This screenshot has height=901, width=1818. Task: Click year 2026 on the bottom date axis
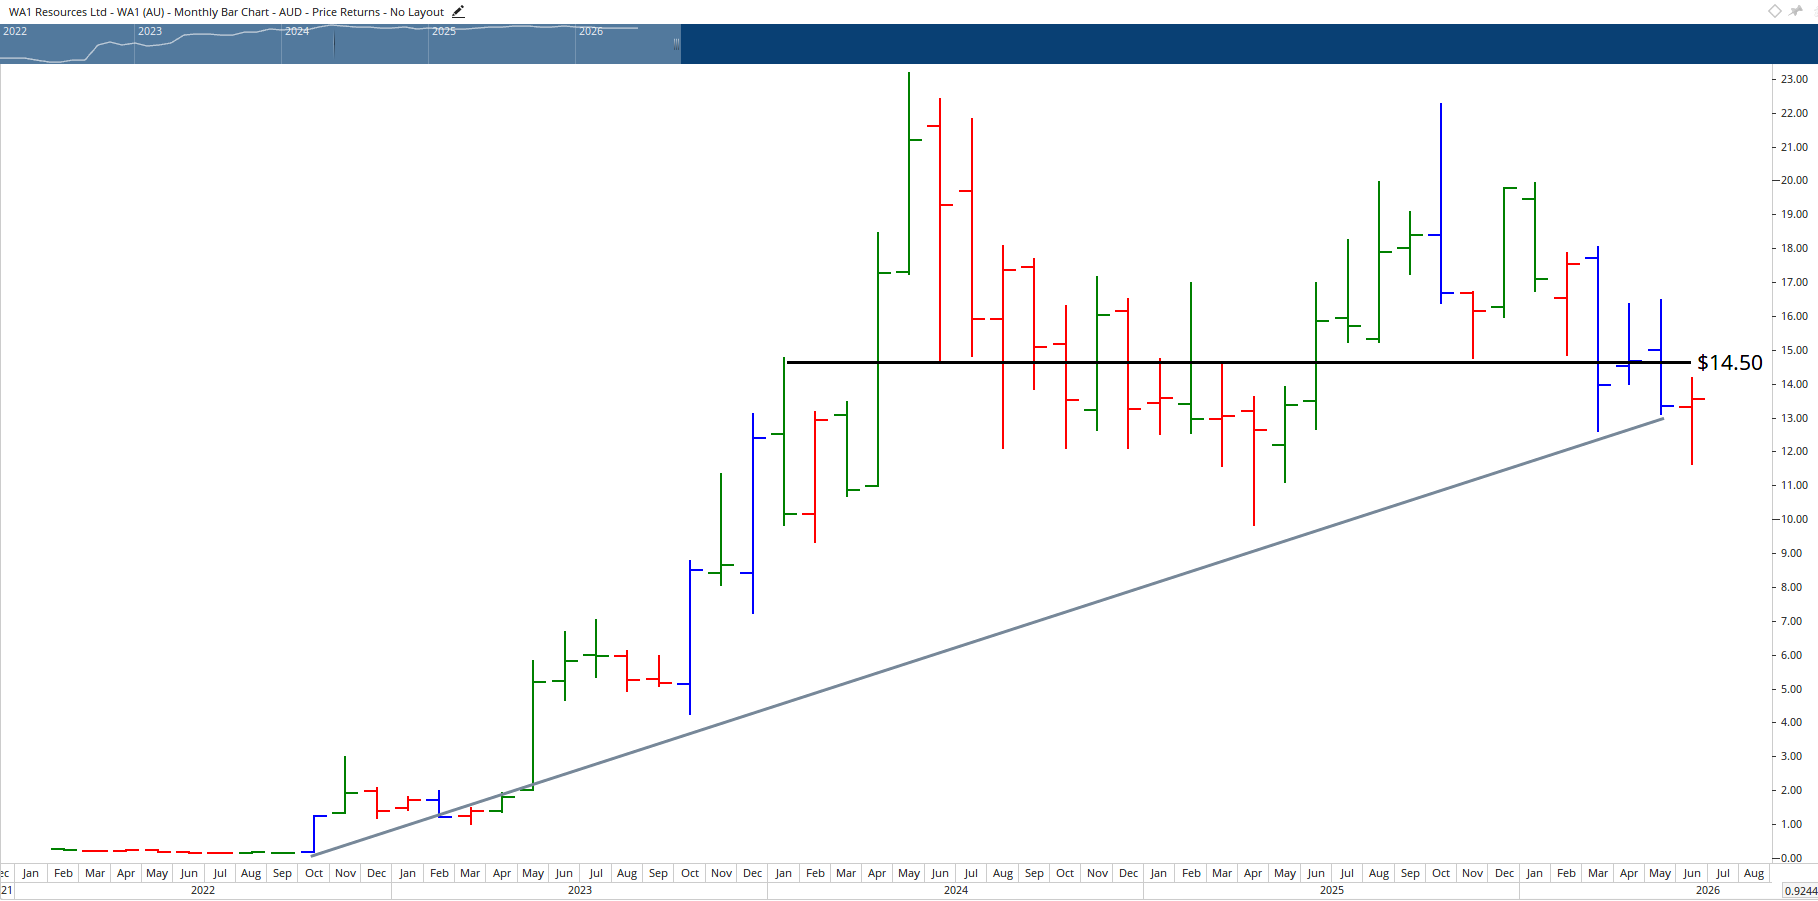coord(1708,890)
